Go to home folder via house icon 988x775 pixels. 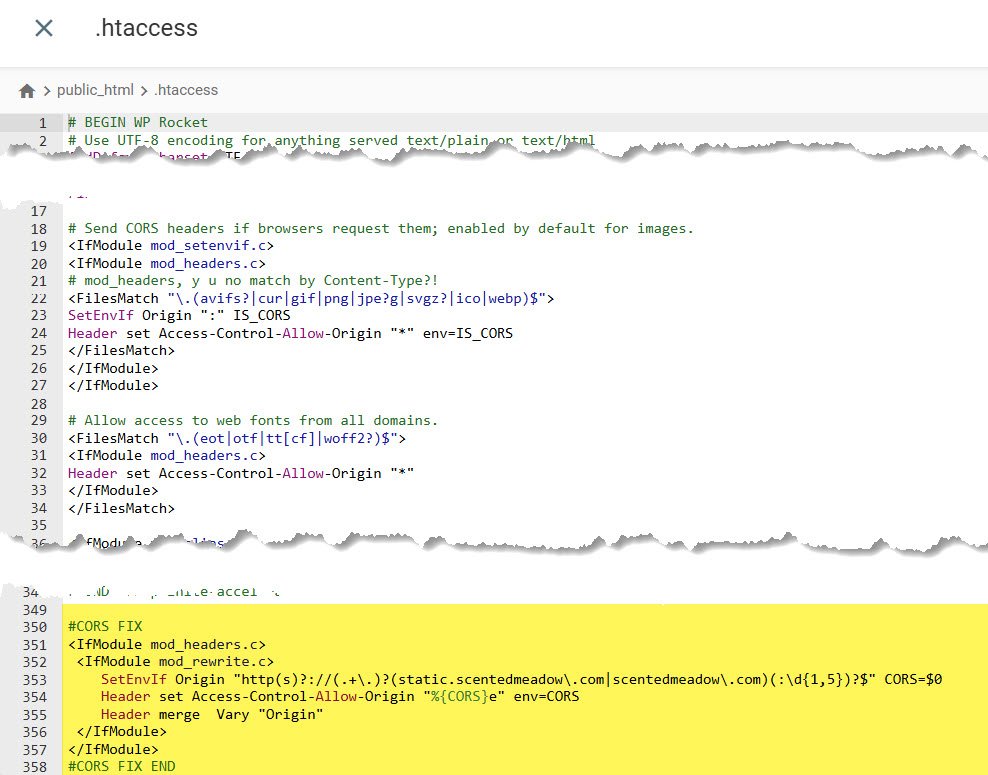coord(27,91)
